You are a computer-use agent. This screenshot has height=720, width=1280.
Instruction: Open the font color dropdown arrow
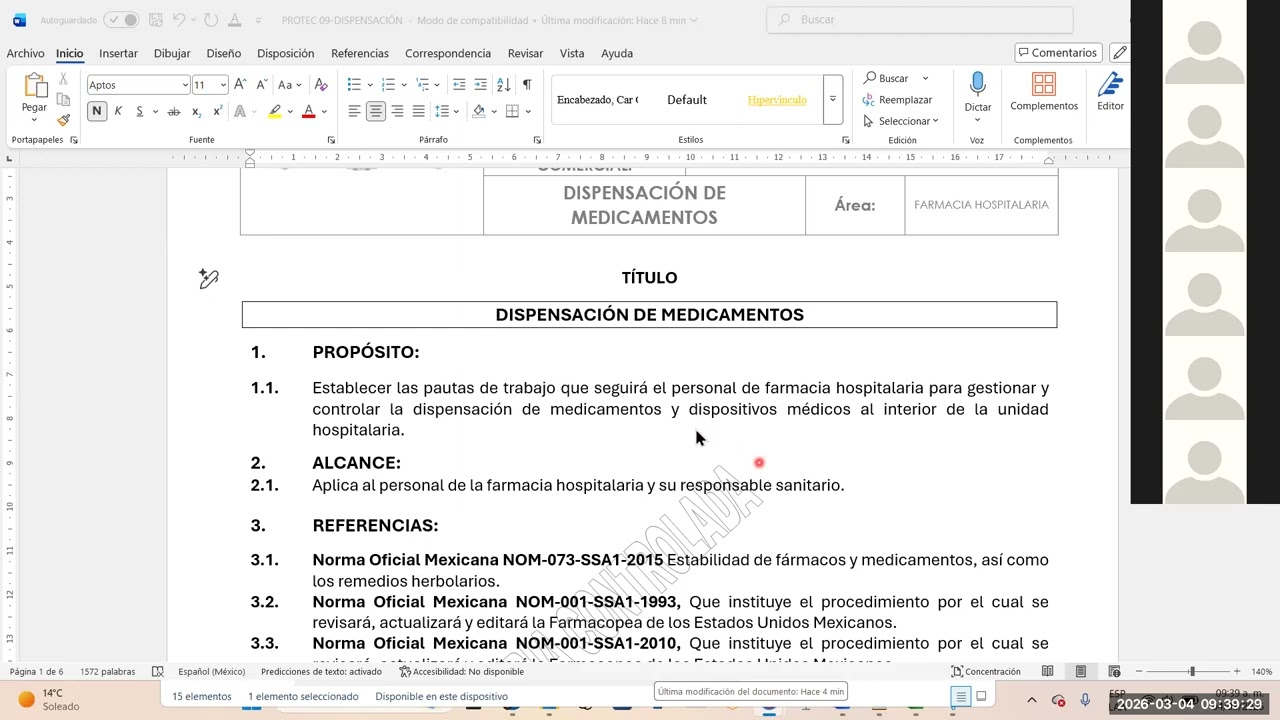324,111
